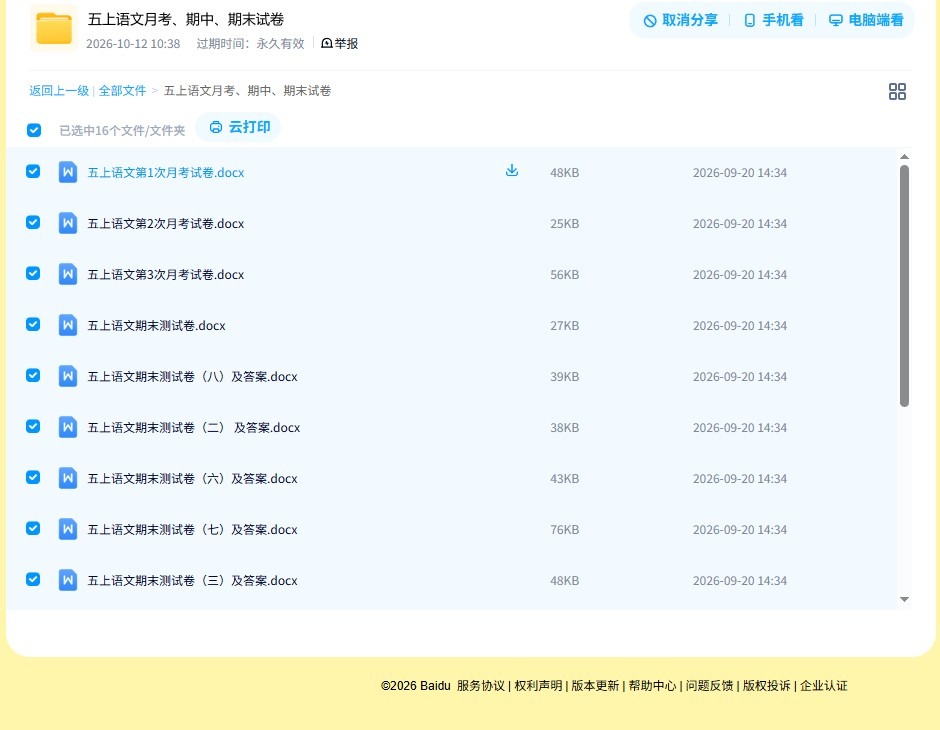Open 问题反馈 footer link

click(709, 686)
